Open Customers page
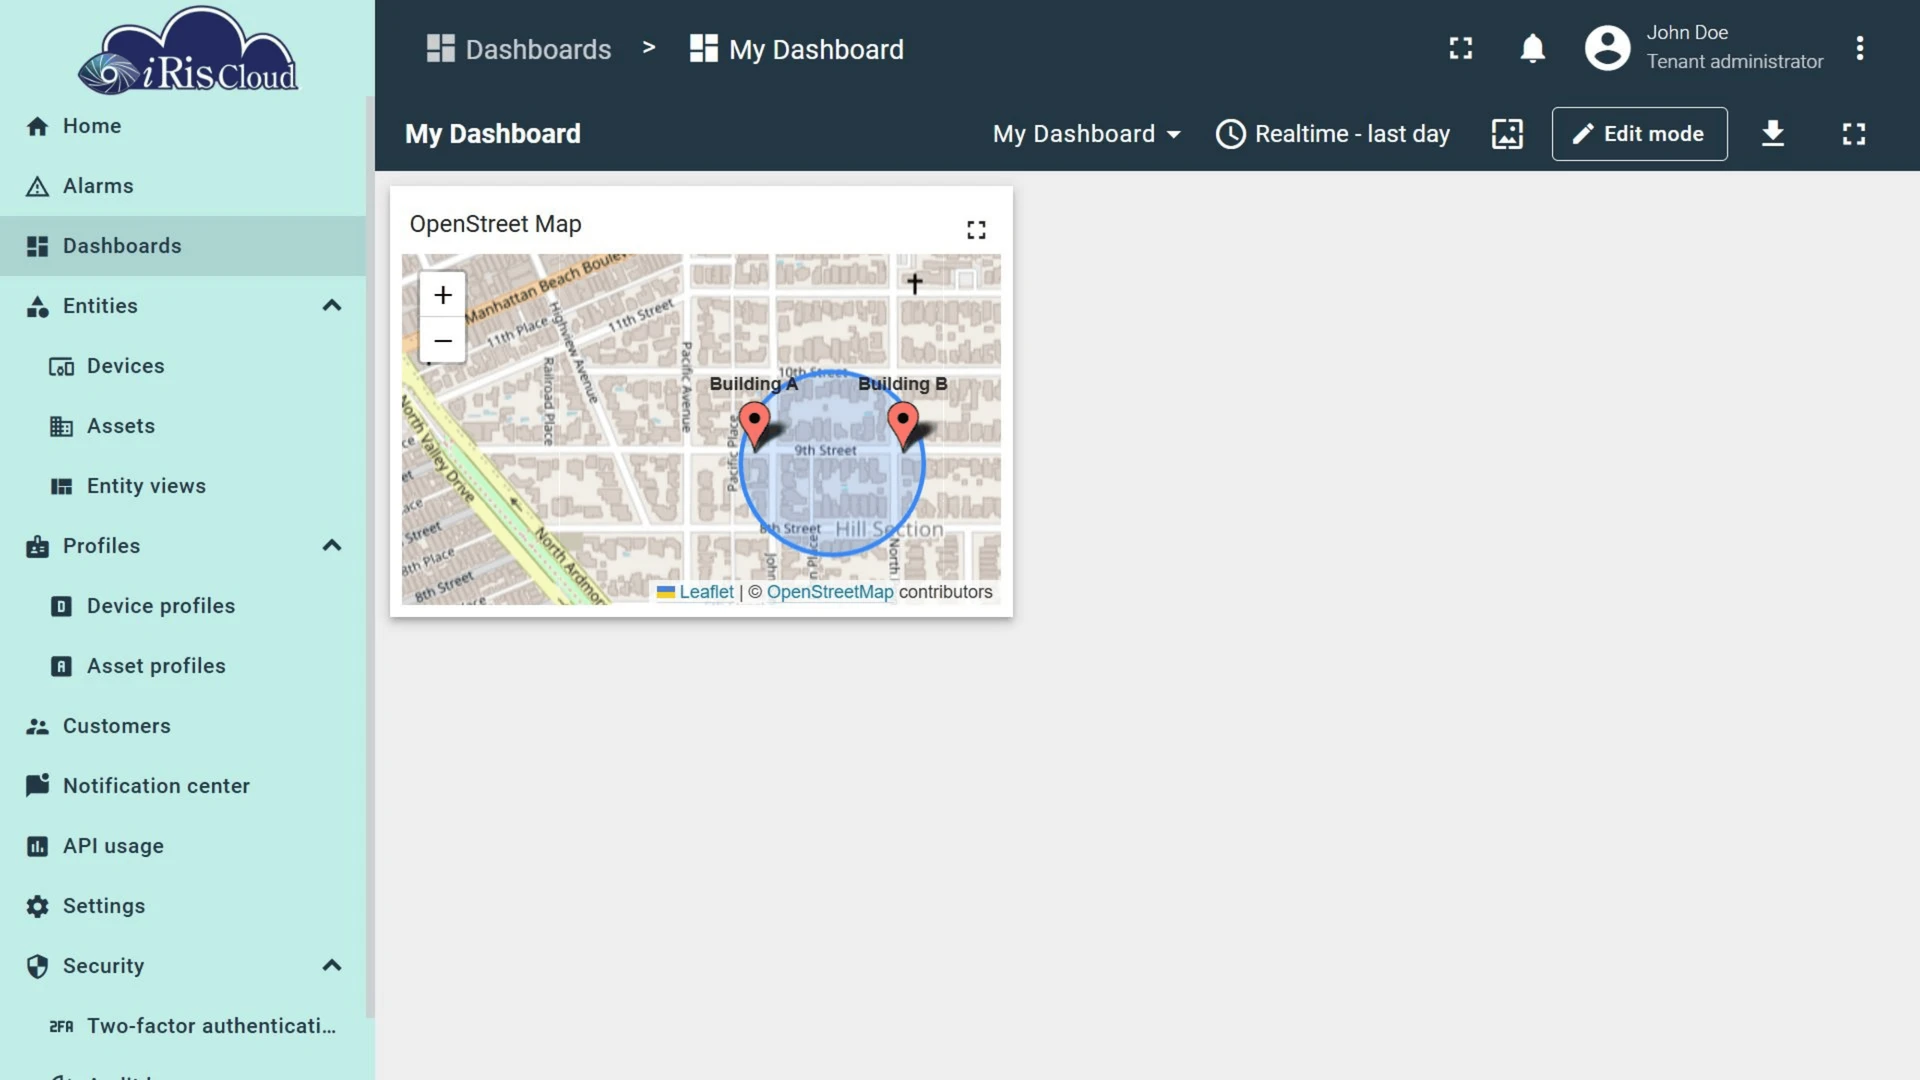The height and width of the screenshot is (1080, 1920). 183,726
